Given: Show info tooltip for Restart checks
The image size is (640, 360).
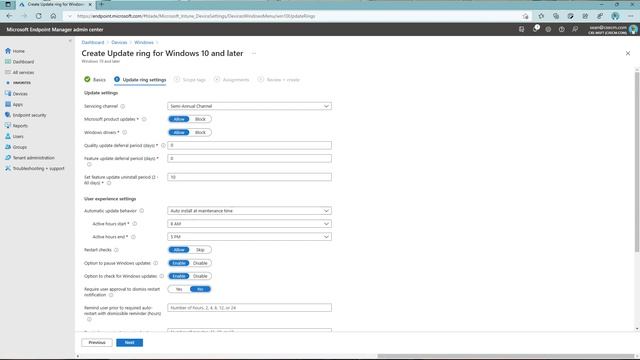Looking at the screenshot, I should point(116,250).
